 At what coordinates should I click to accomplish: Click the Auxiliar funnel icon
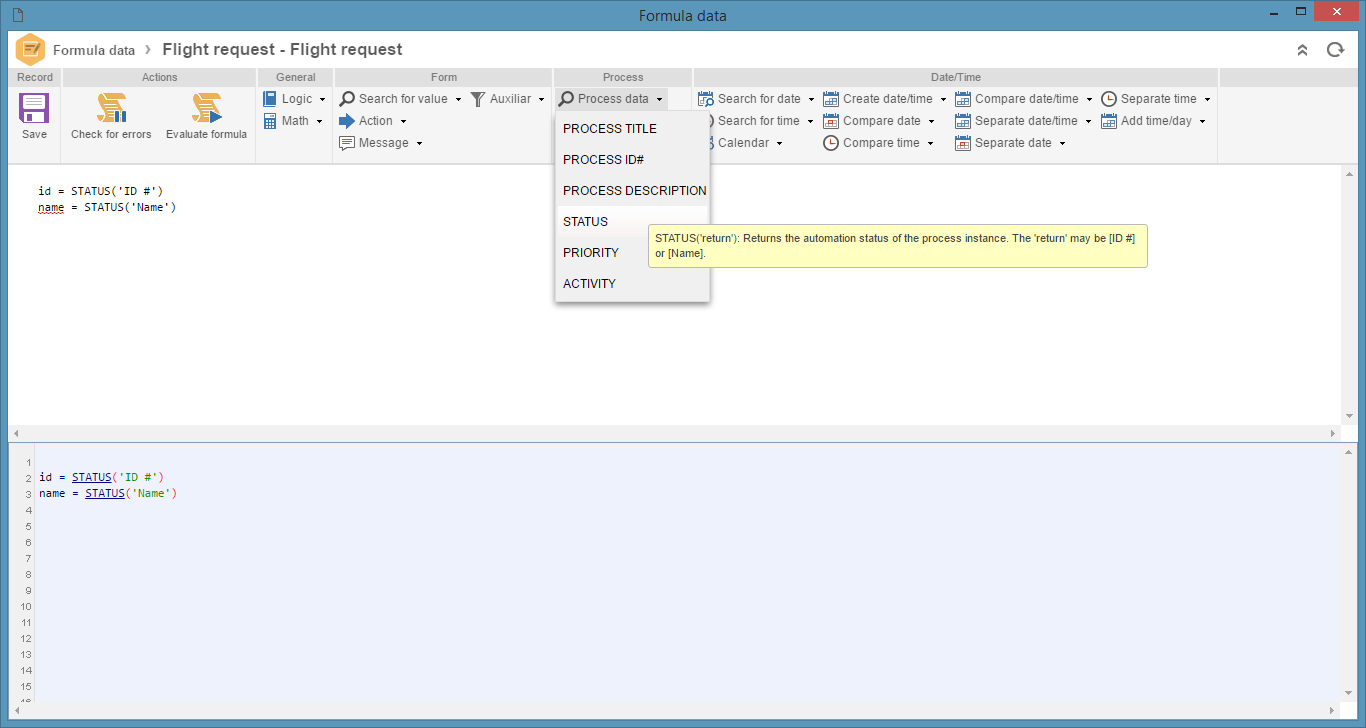pos(478,99)
